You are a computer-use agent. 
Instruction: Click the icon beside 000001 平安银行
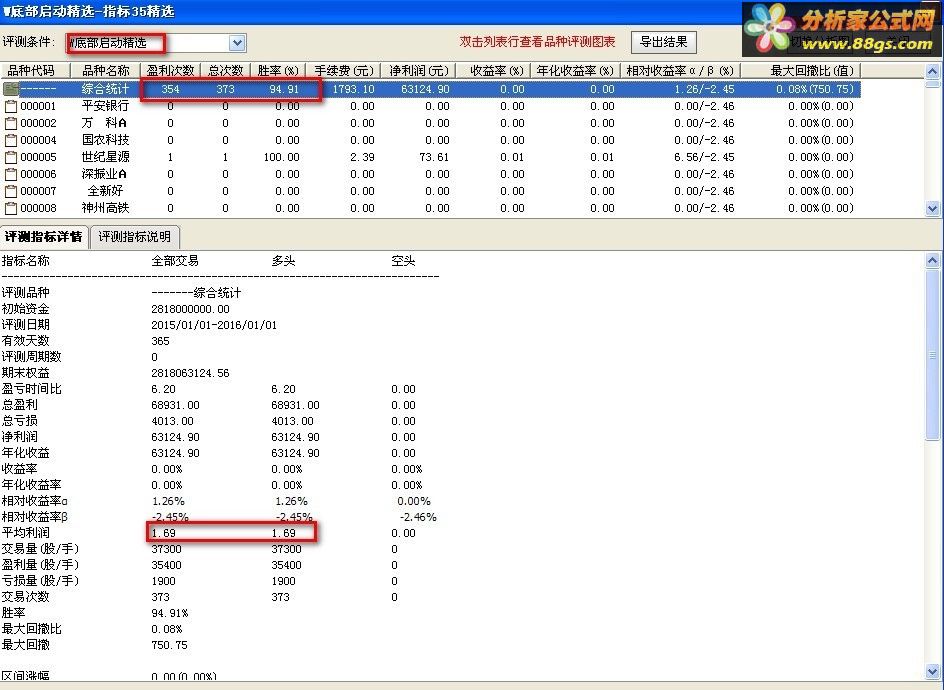point(11,107)
